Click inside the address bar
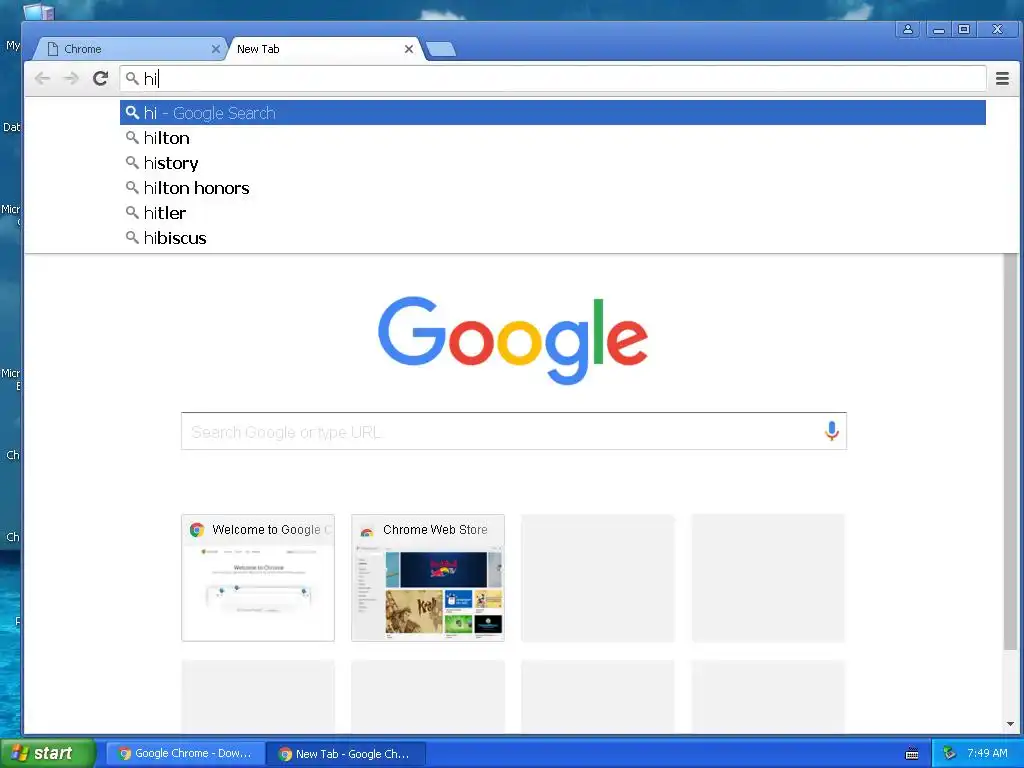 point(552,78)
